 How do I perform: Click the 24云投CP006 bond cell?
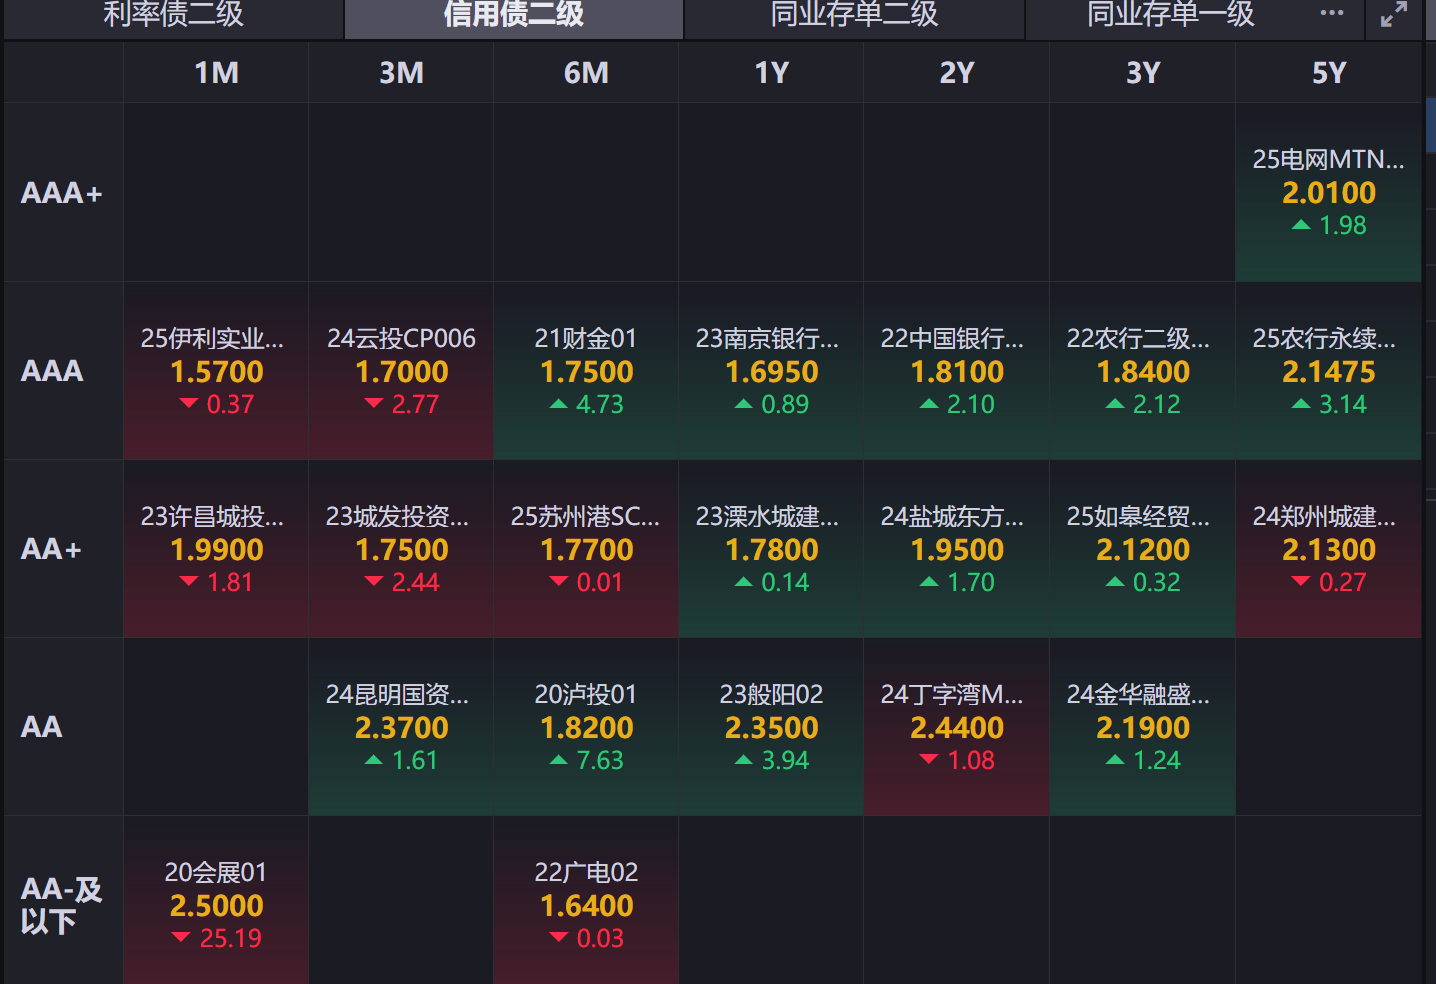(401, 371)
